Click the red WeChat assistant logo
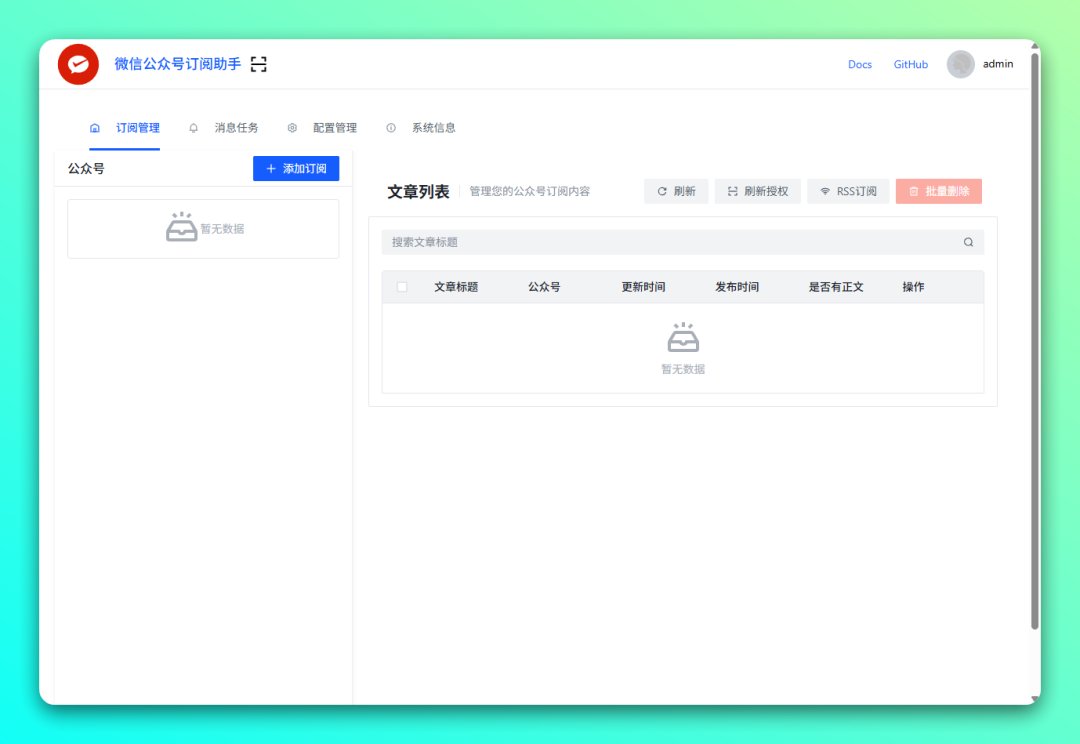The height and width of the screenshot is (744, 1080). 78,64
